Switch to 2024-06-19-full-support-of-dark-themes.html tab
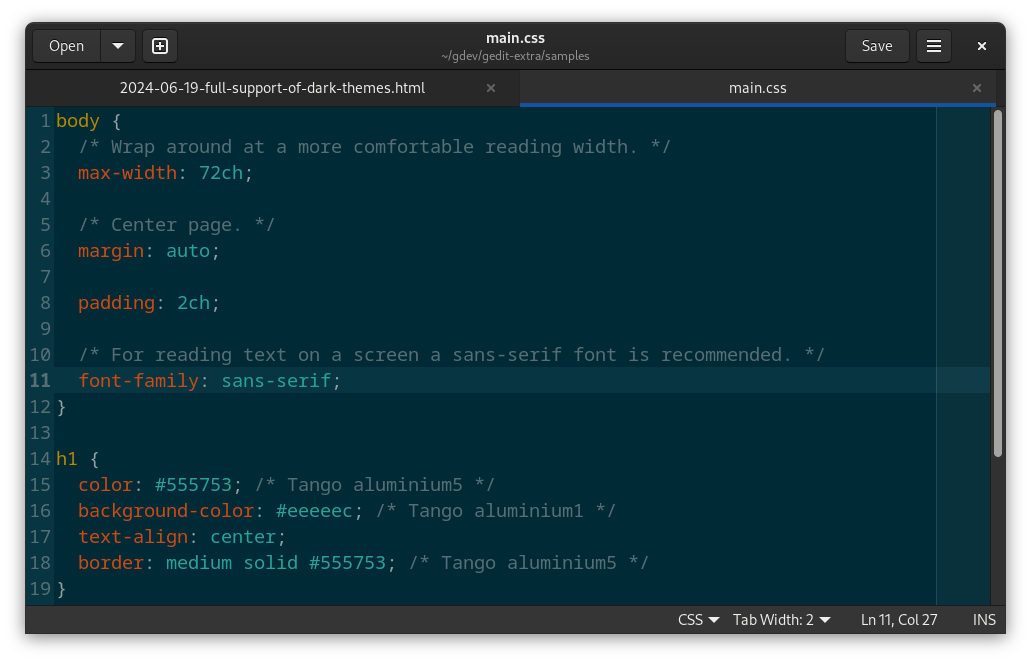 click(272, 88)
